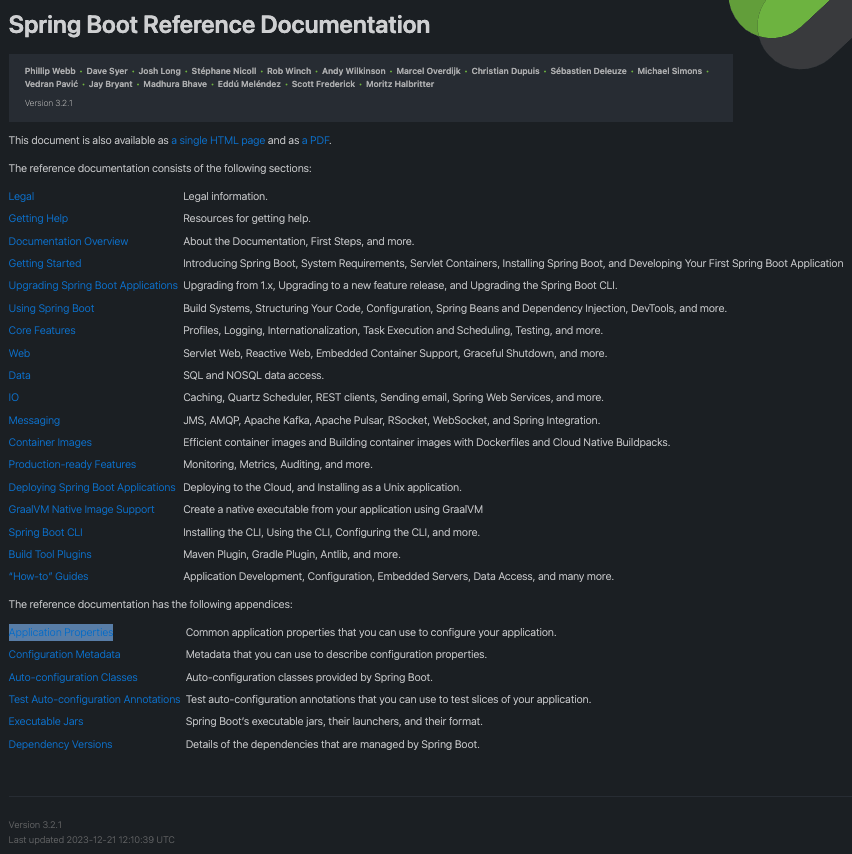Open the Core Features section

coord(42,330)
